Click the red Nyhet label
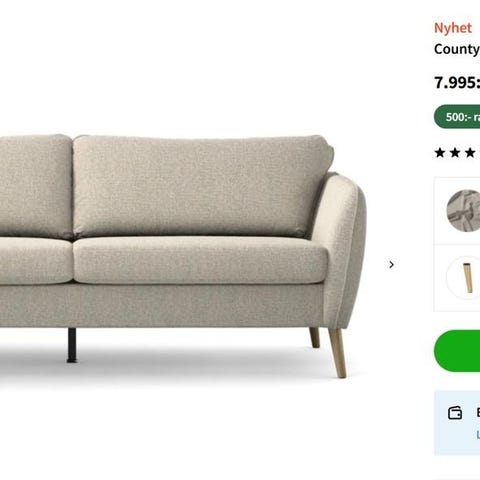The image size is (480, 480). pos(453,28)
